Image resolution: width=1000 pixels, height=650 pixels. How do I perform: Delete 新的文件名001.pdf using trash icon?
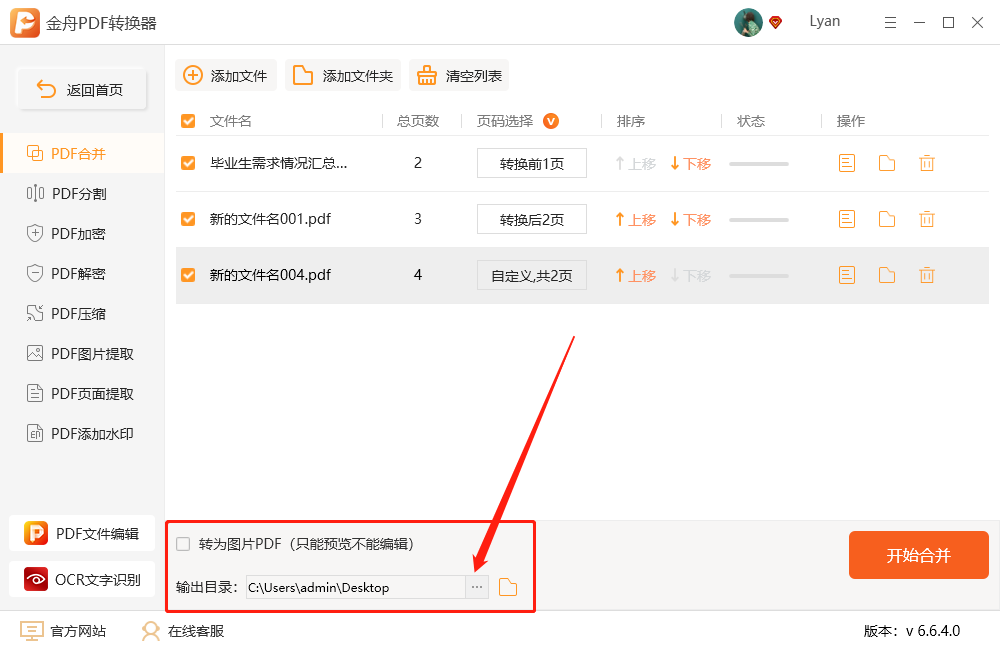pos(926,219)
